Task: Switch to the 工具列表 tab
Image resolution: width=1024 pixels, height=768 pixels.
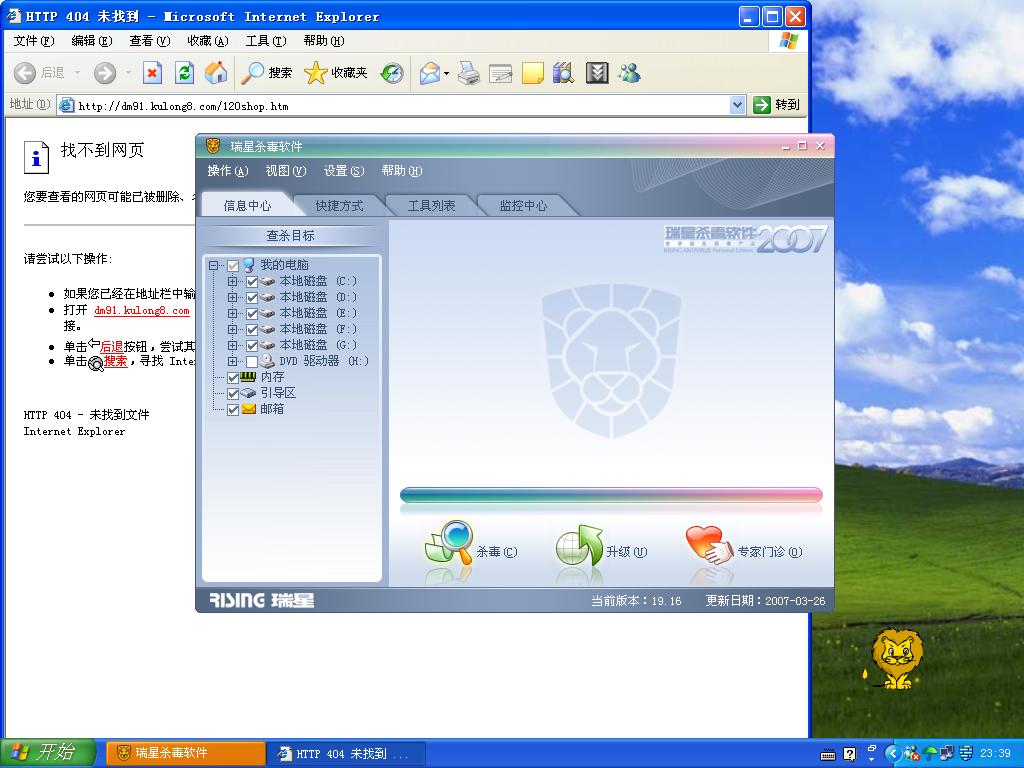Action: click(431, 206)
